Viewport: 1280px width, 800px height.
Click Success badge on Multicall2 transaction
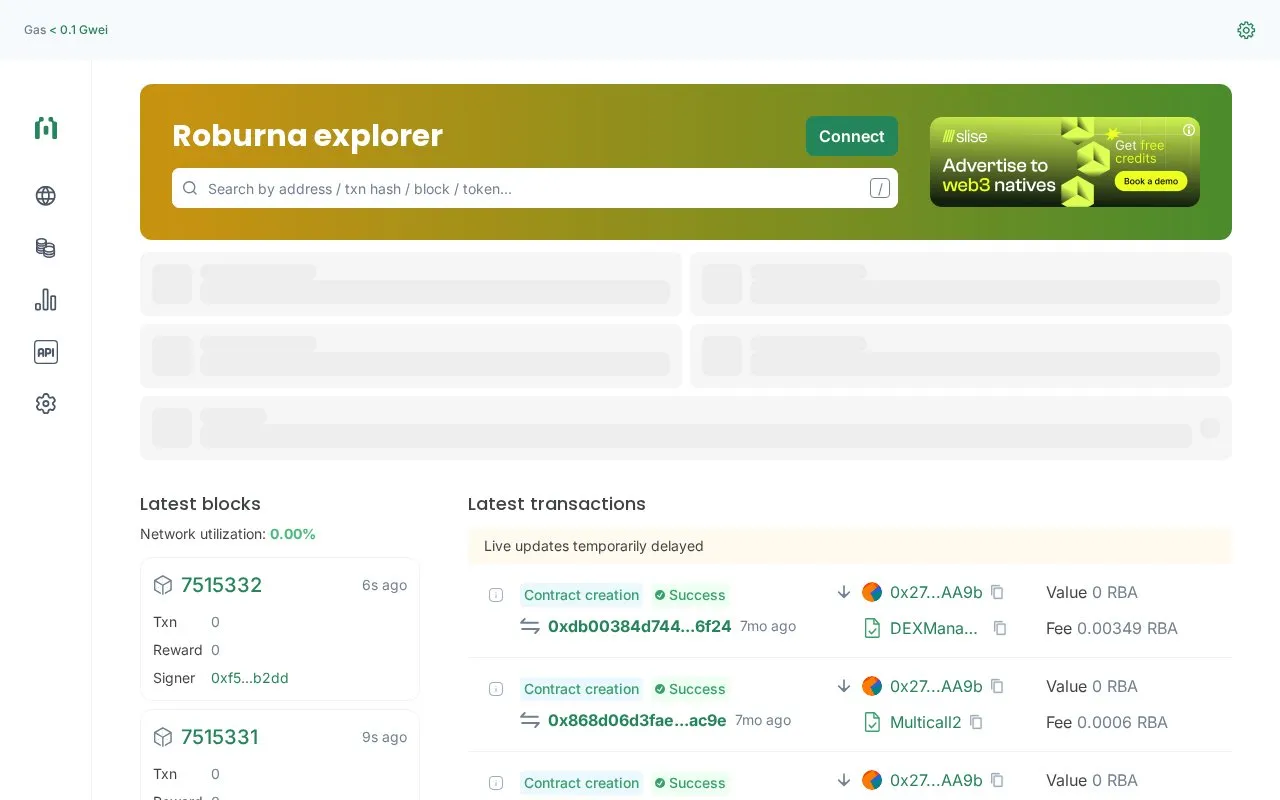pos(690,689)
